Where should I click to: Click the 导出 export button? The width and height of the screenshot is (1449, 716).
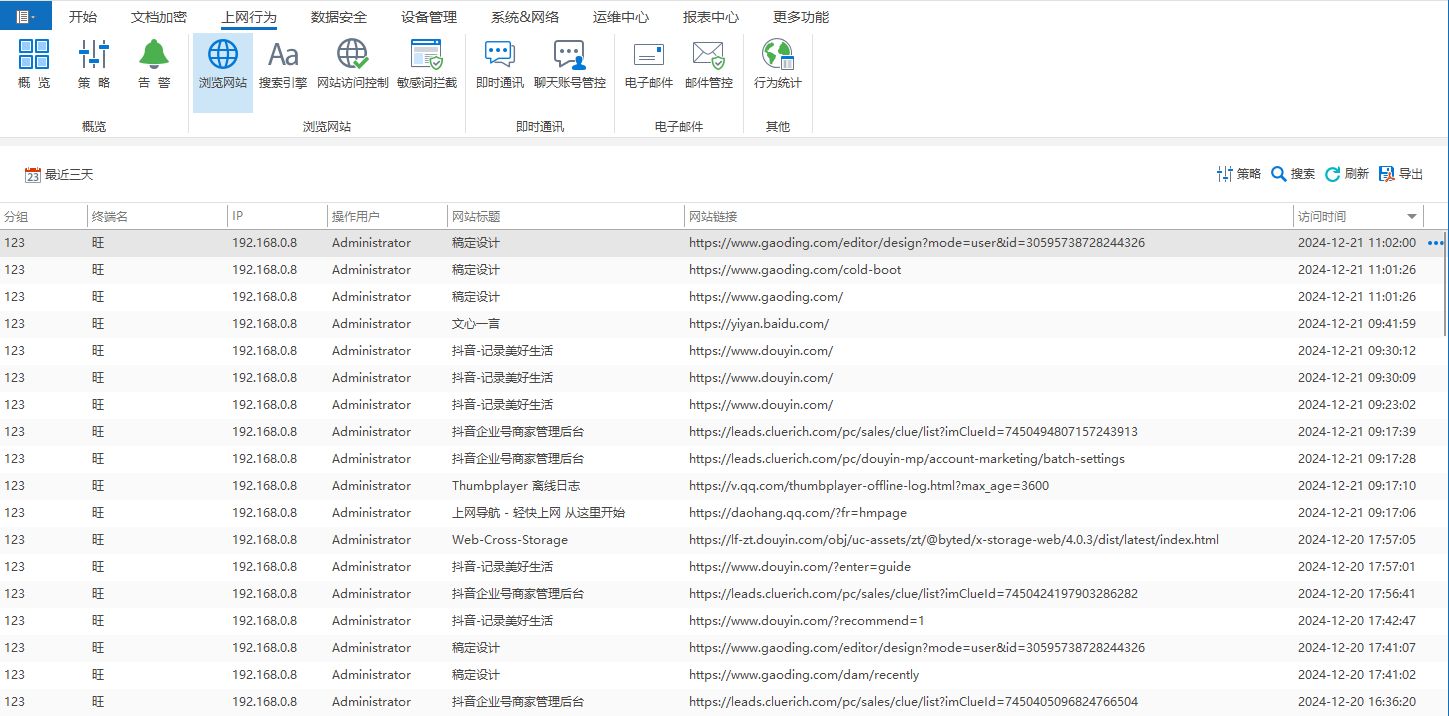coord(1400,174)
